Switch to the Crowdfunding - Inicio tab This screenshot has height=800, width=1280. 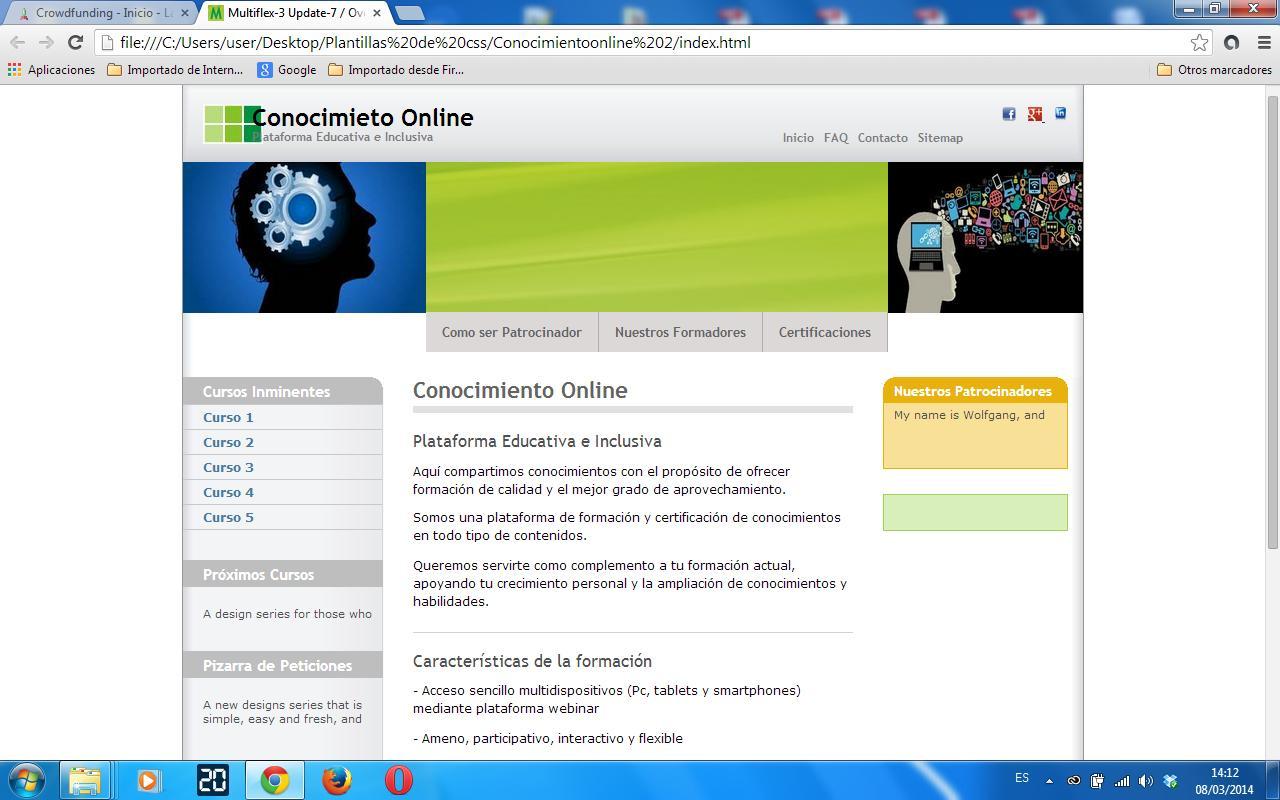(100, 13)
